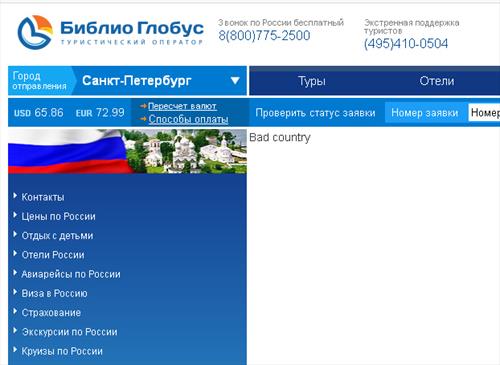Follow the Способы оплаты link
500x365 pixels.
click(188, 119)
